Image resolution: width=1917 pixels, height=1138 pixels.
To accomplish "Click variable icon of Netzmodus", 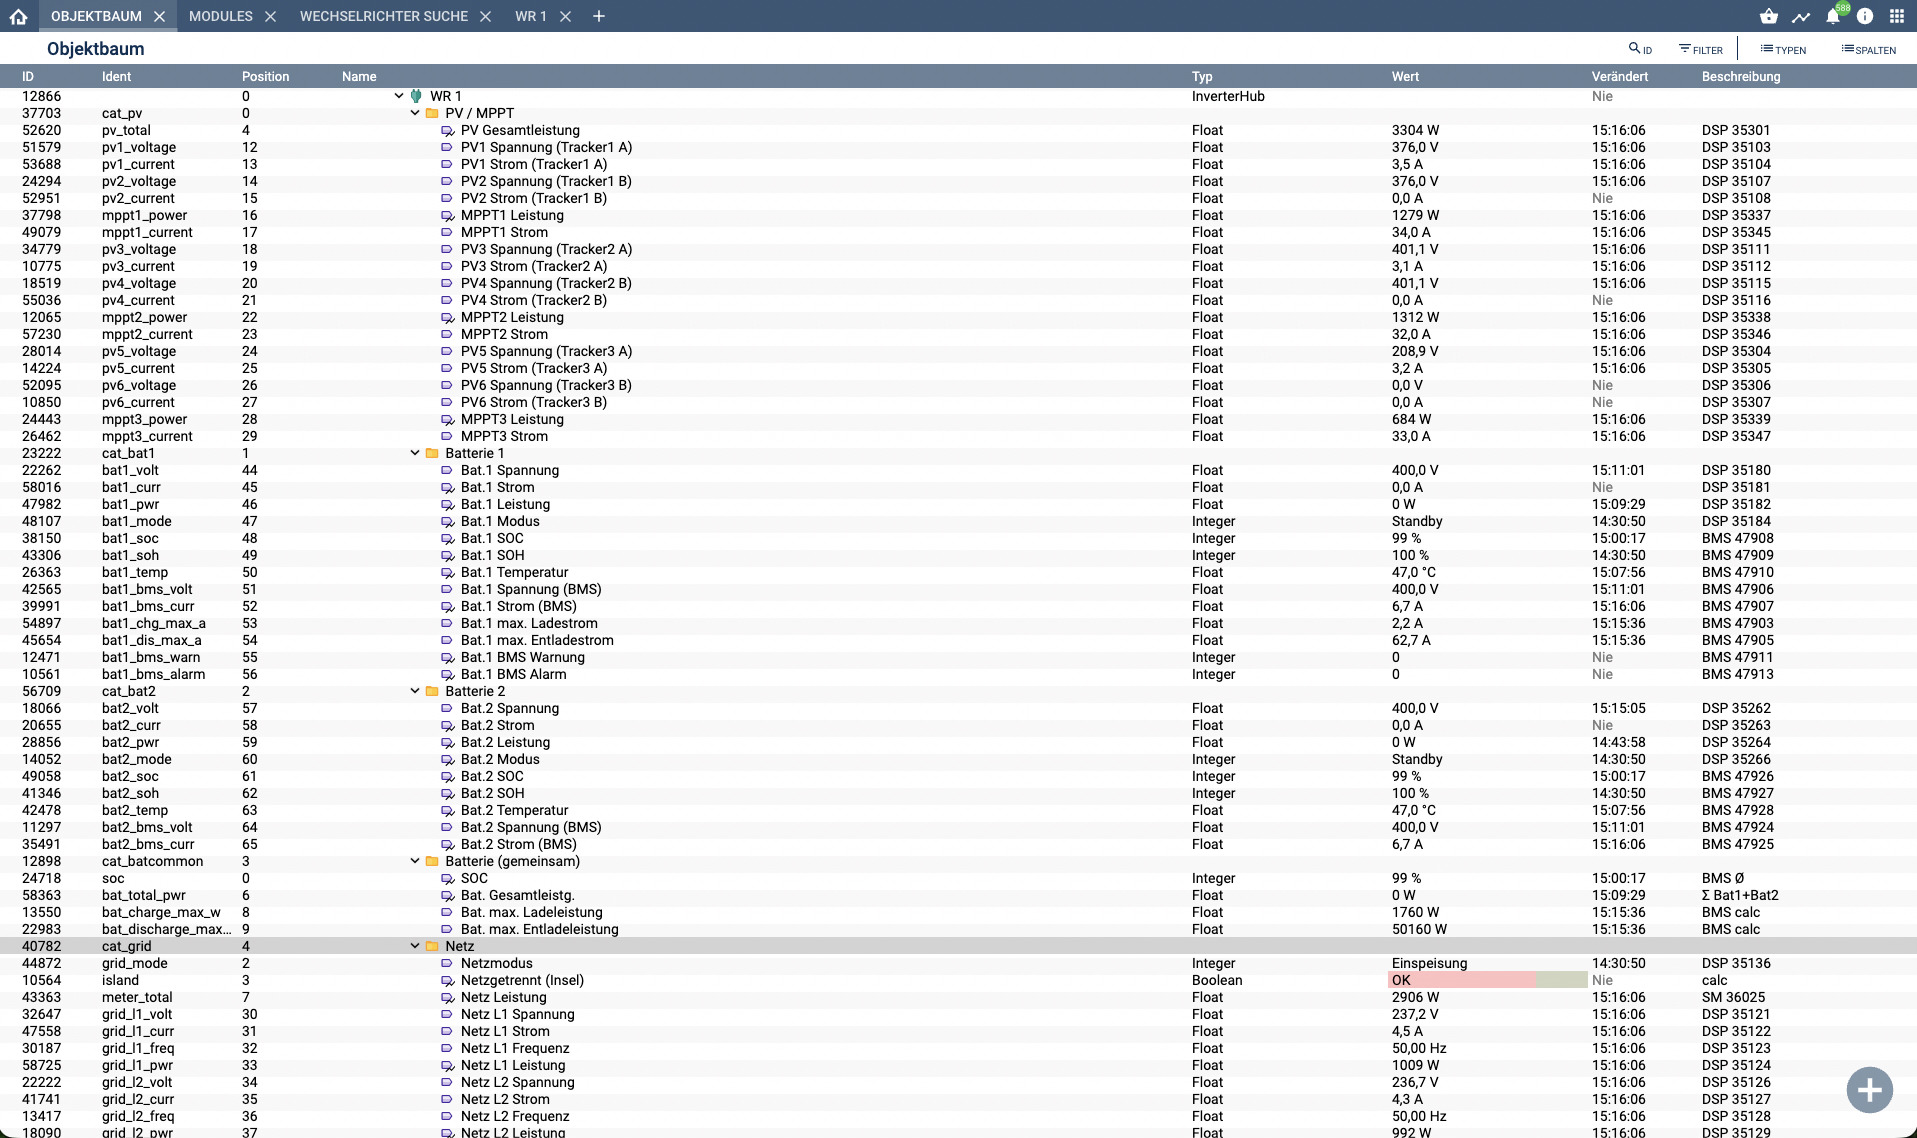I will click(x=447, y=963).
